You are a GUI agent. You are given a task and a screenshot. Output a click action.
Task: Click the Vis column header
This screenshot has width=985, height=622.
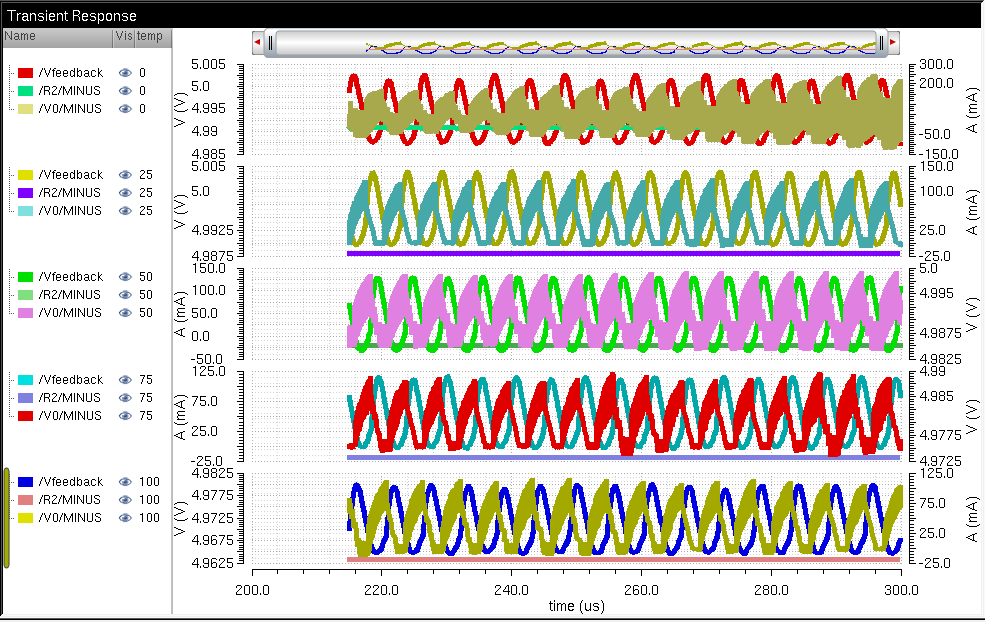pos(123,36)
